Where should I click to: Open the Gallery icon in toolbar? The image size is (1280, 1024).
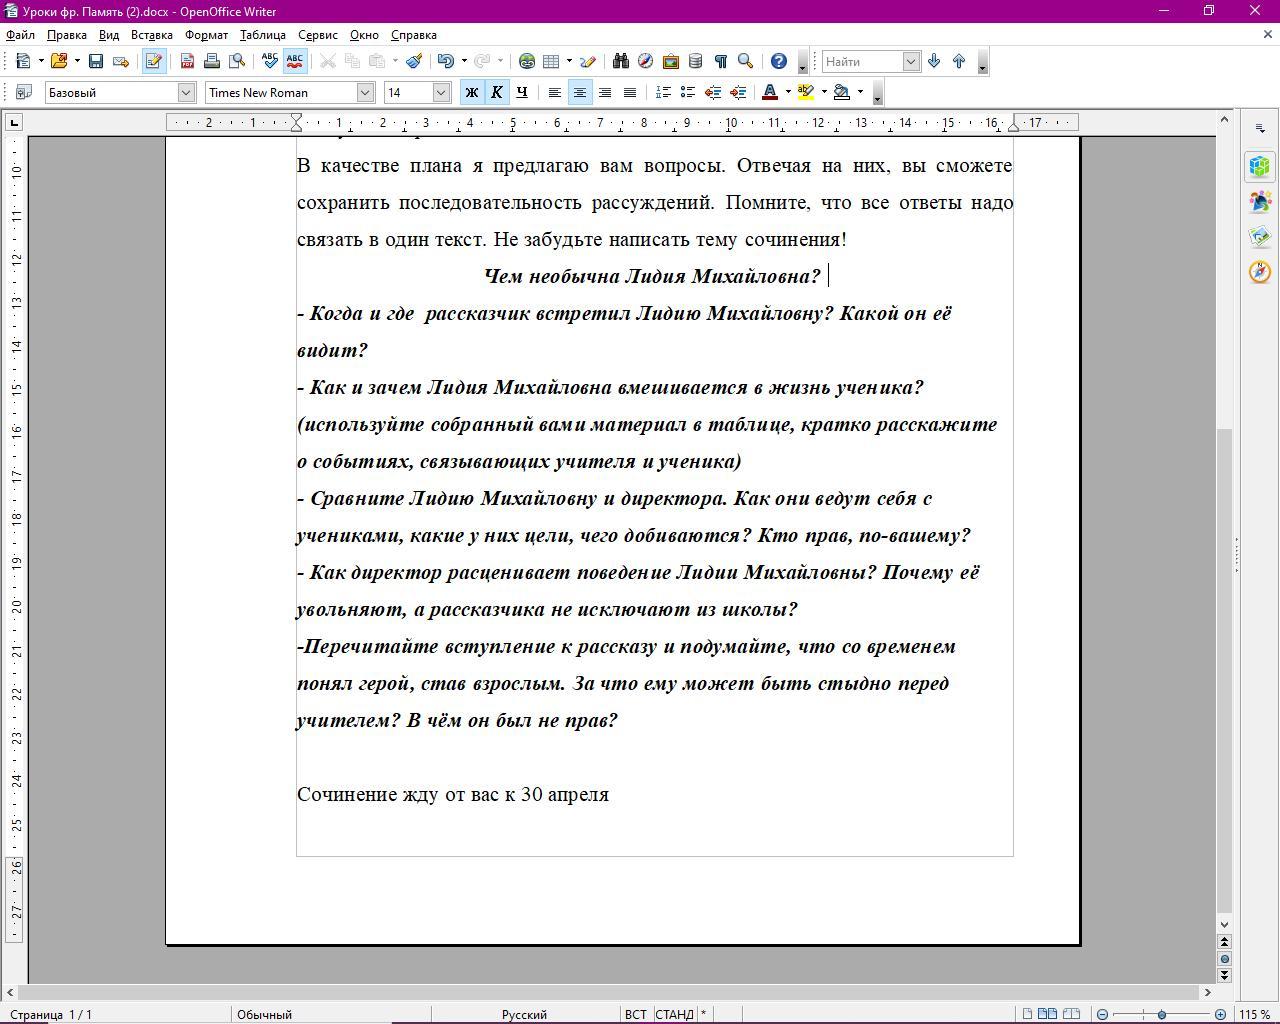tap(670, 61)
